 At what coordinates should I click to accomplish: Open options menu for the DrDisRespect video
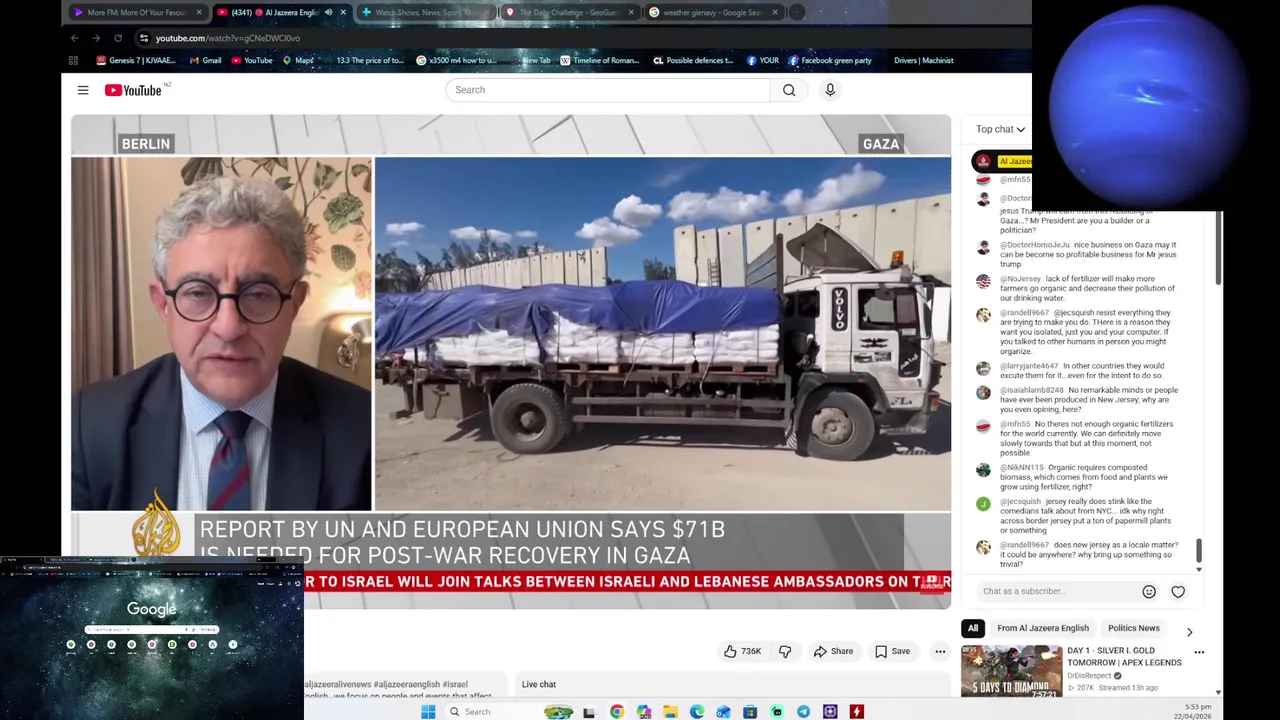pos(1199,652)
